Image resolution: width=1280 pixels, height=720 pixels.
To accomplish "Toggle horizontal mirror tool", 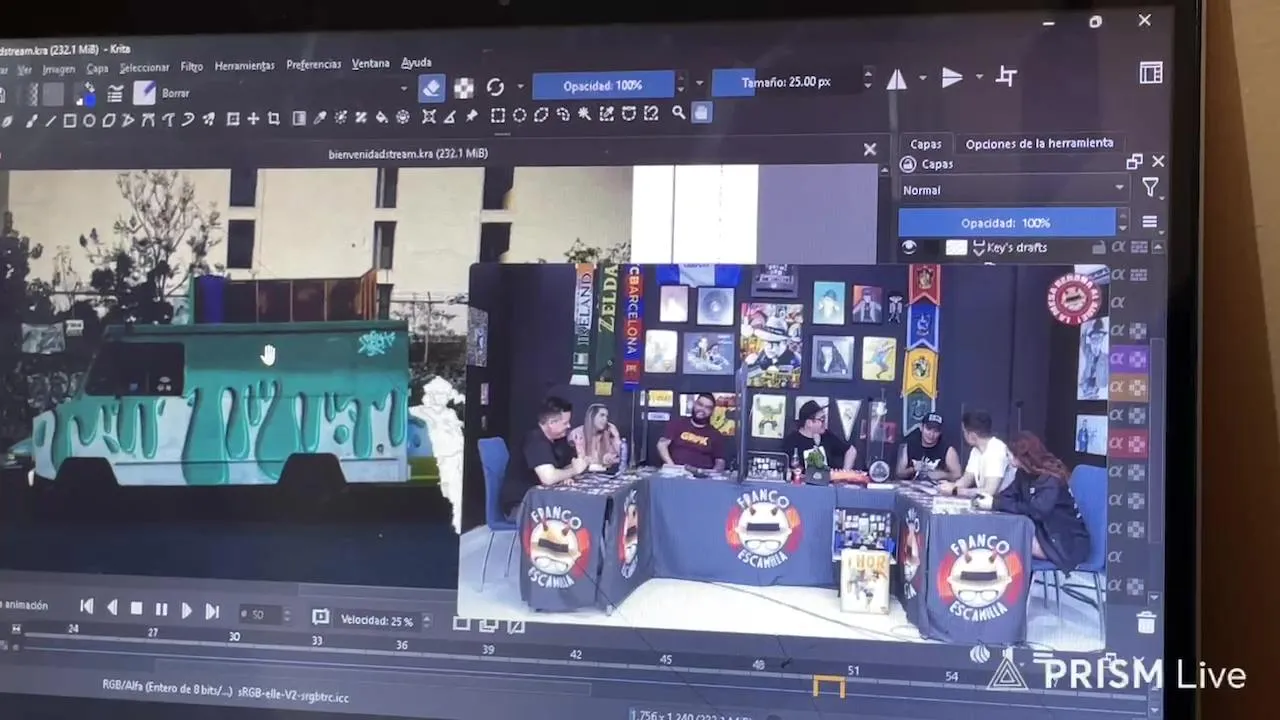I will click(897, 79).
